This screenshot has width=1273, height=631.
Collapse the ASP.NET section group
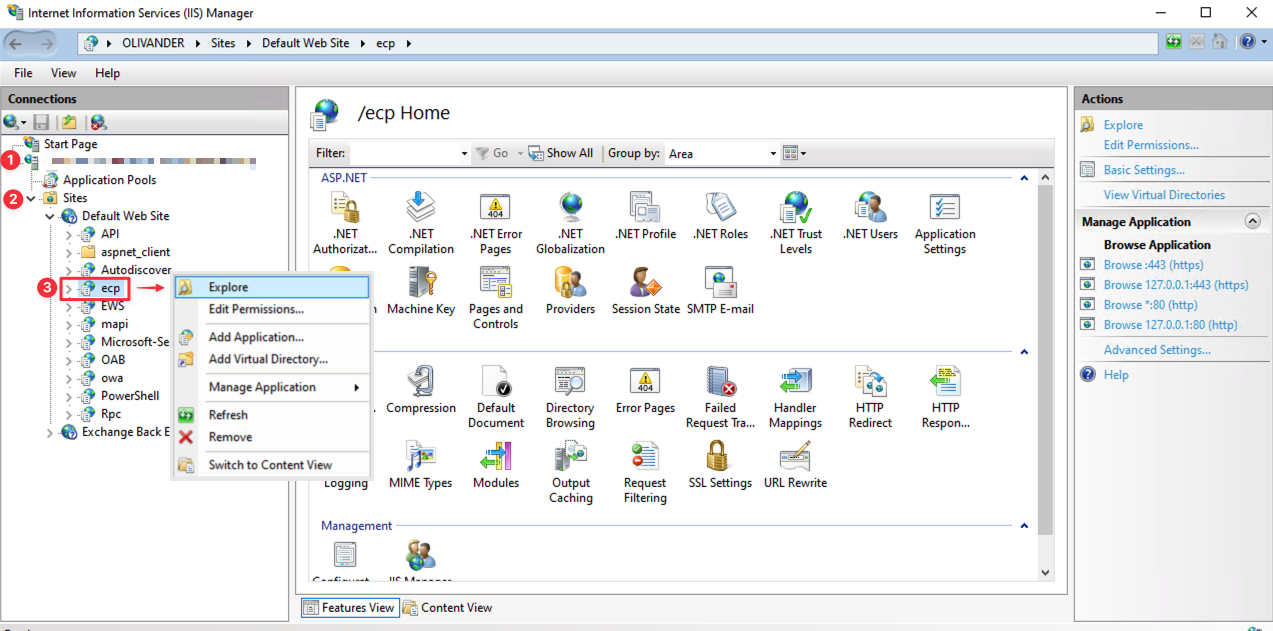pos(1023,178)
